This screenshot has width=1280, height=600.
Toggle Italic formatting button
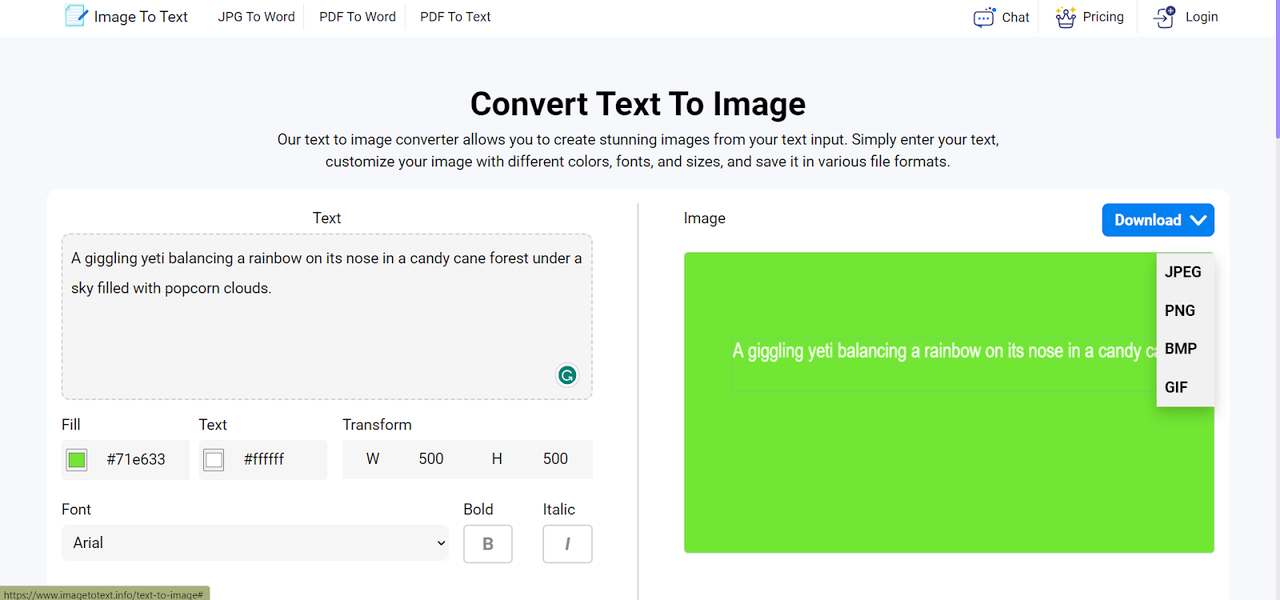pos(568,544)
